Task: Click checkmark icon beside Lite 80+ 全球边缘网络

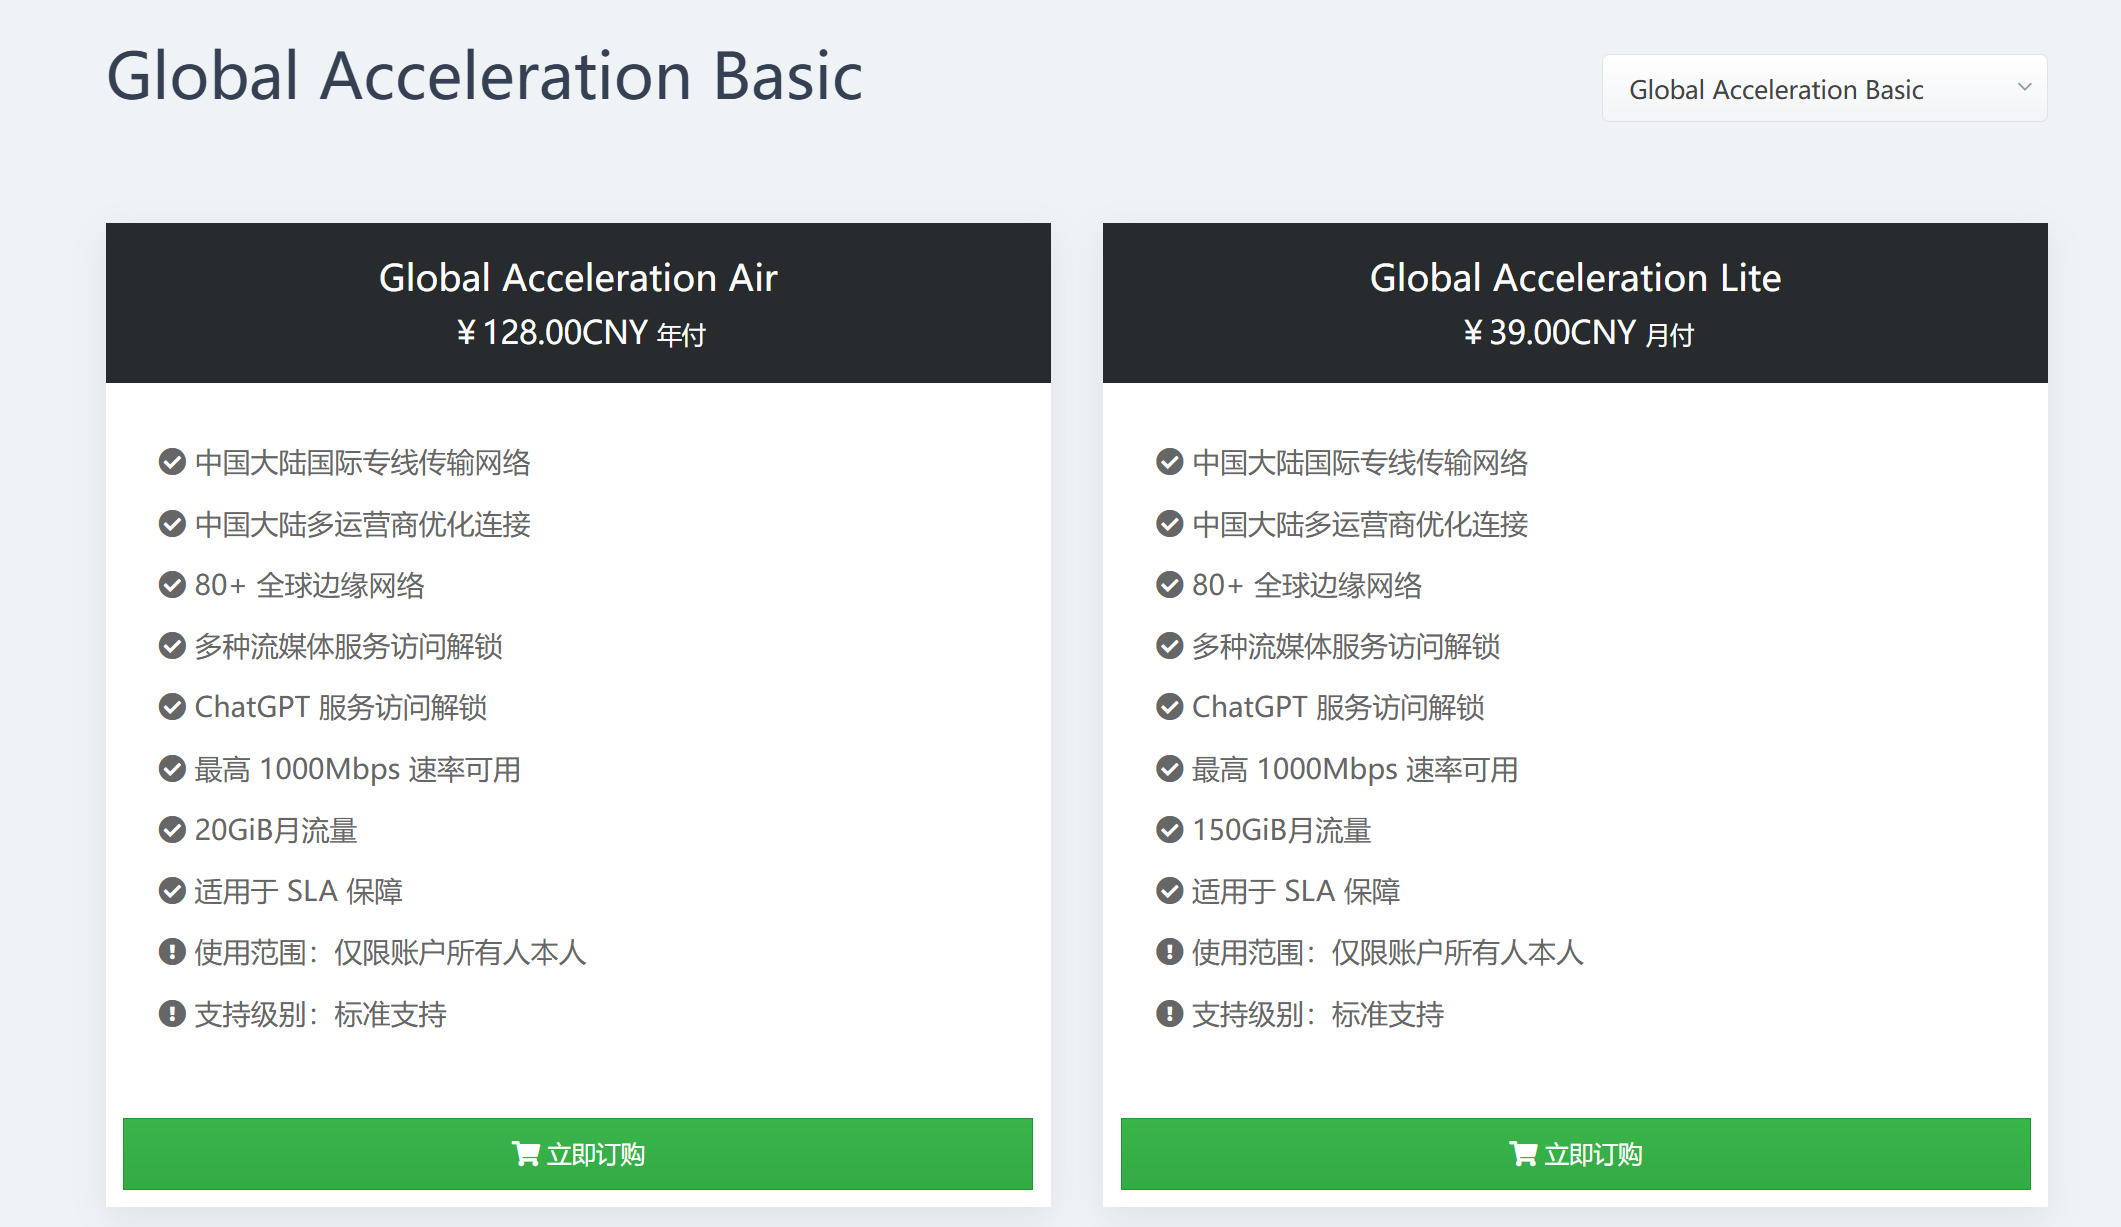Action: coord(1169,585)
